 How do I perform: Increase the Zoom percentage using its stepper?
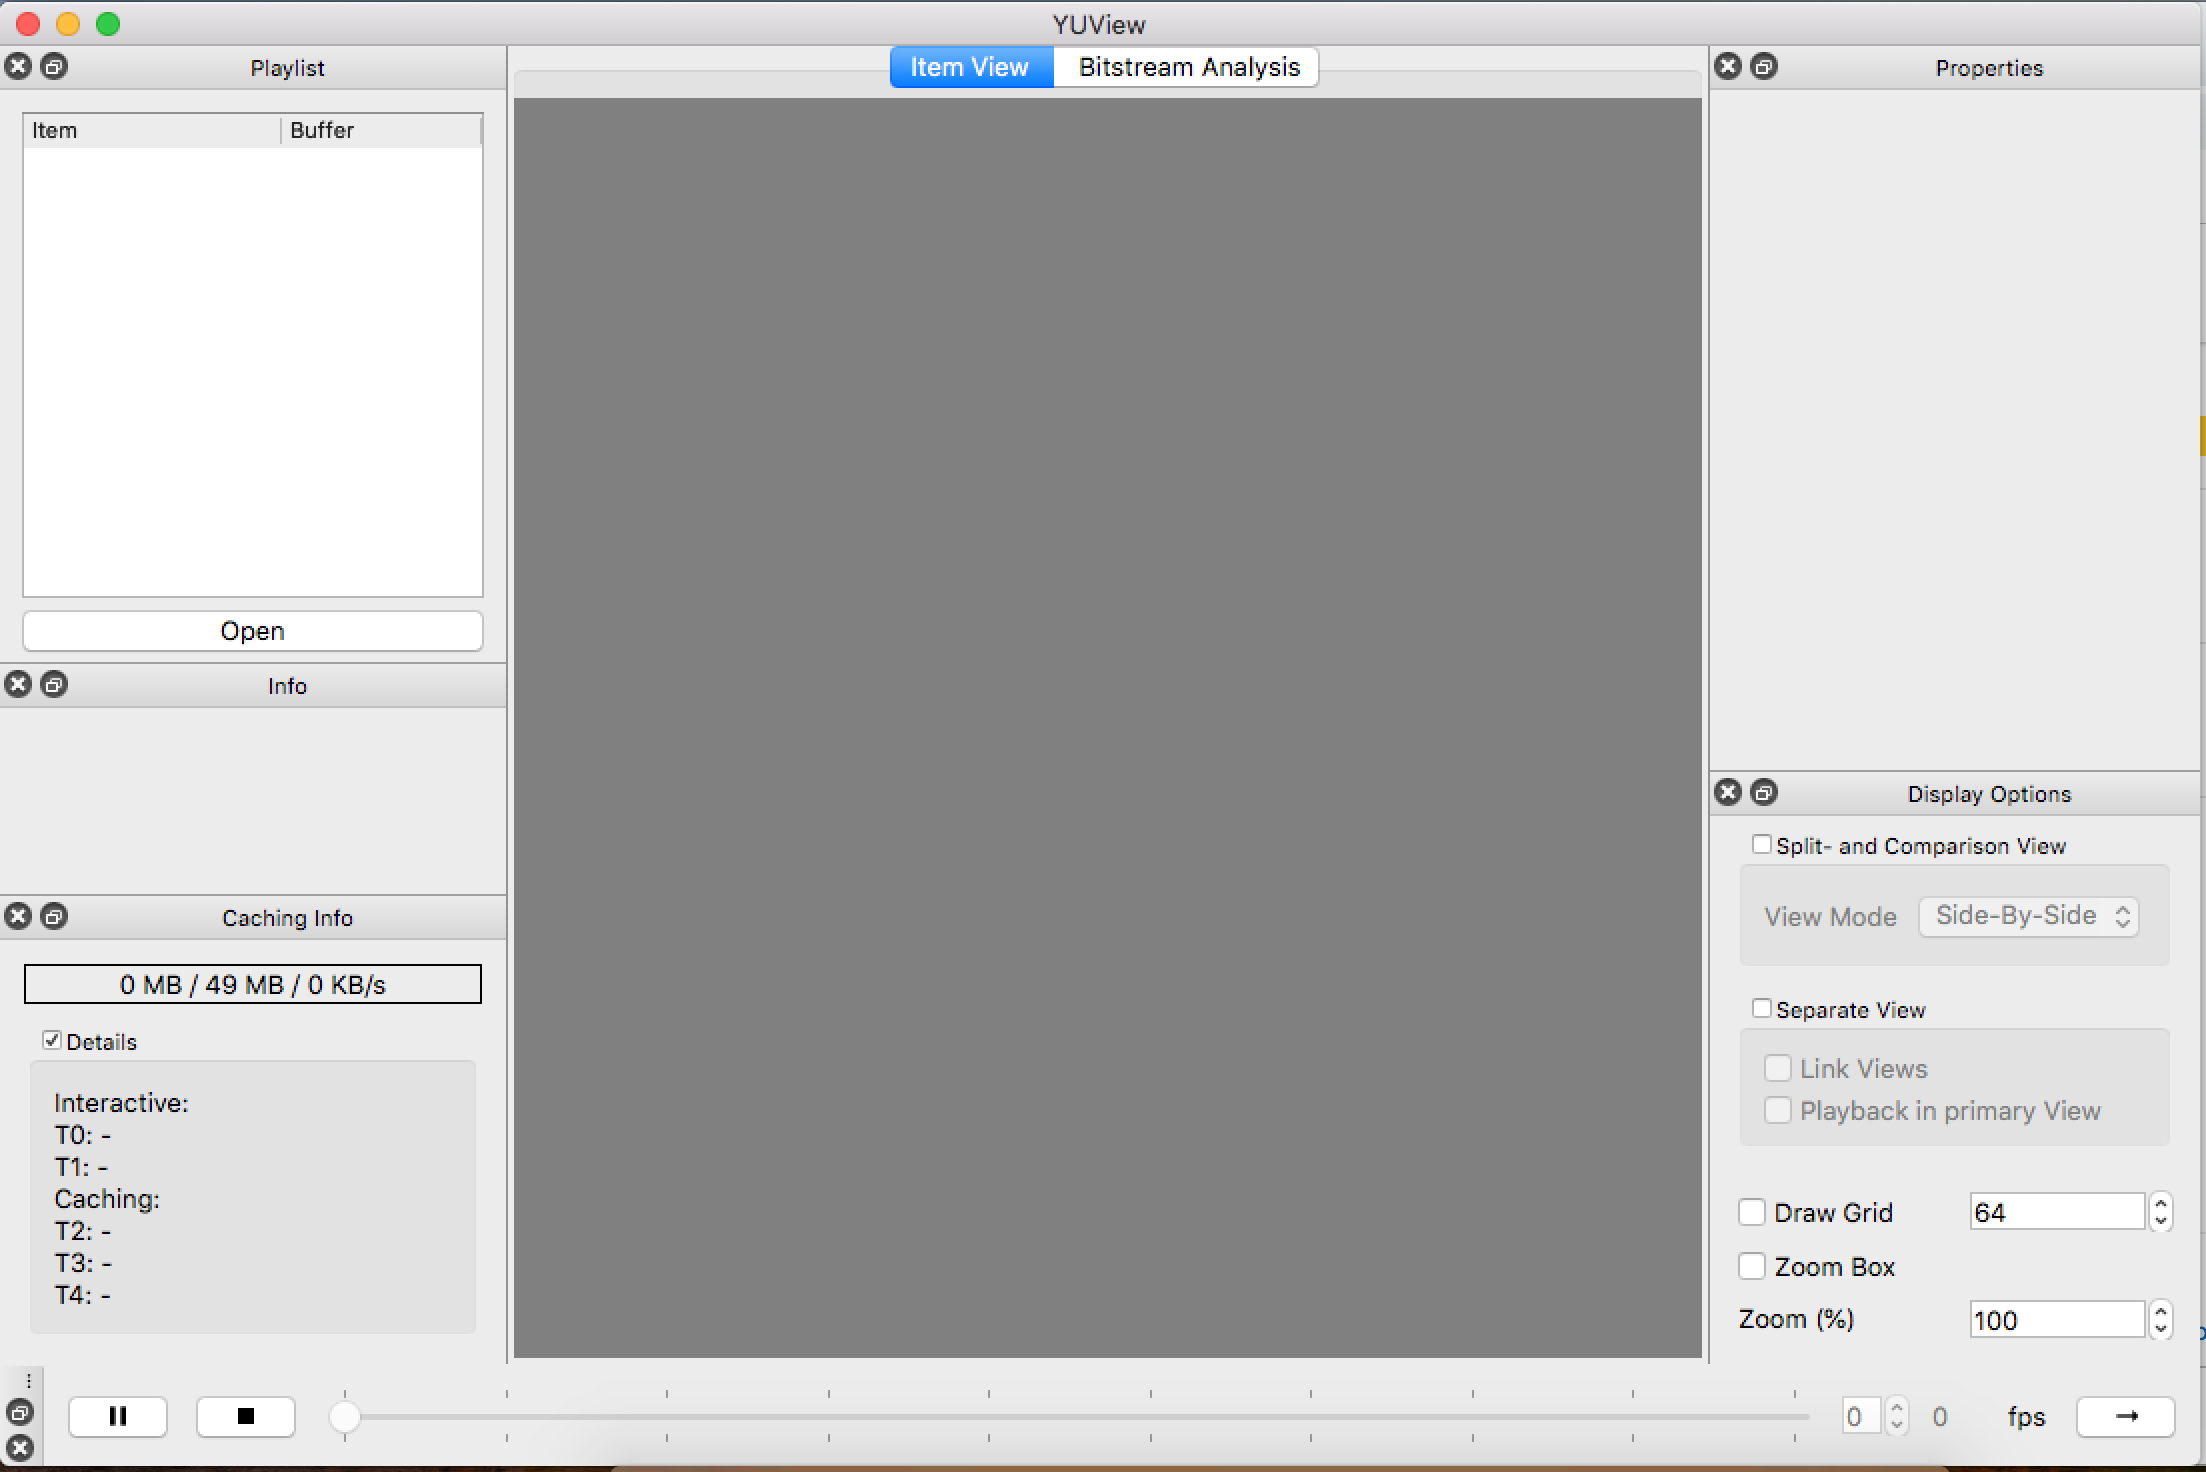click(x=2159, y=1311)
